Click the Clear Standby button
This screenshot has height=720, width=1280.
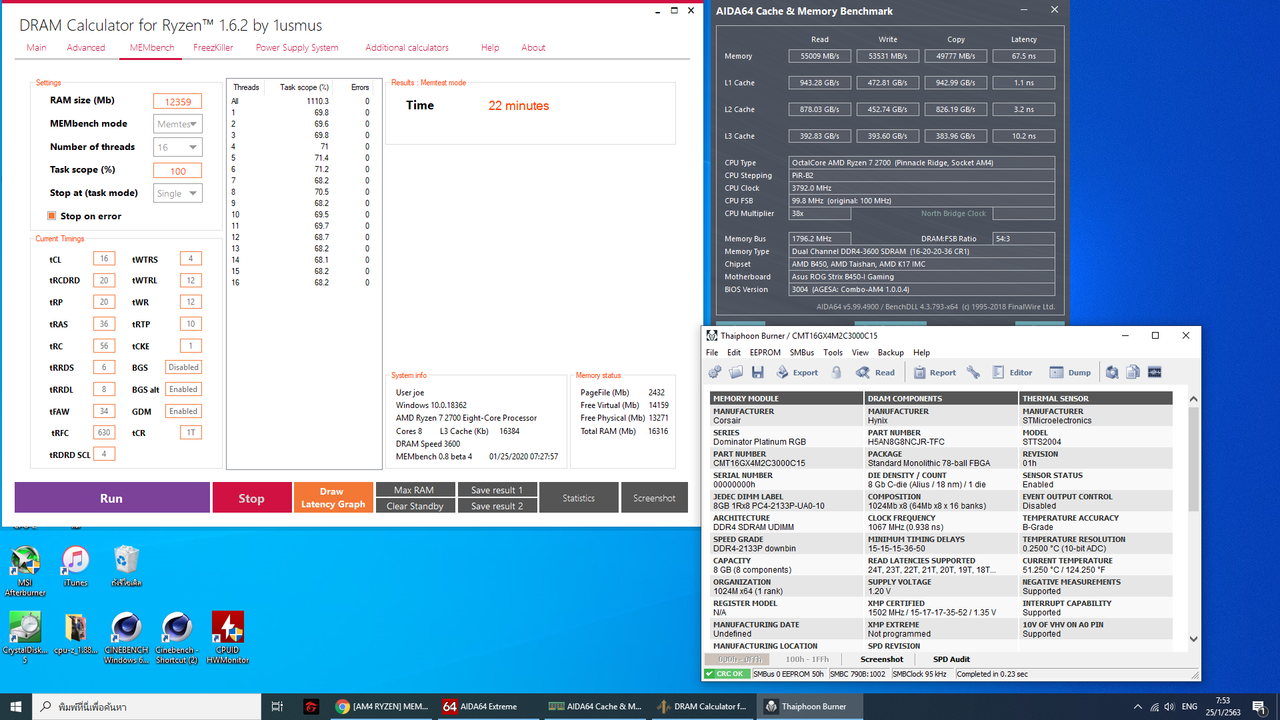(x=414, y=506)
